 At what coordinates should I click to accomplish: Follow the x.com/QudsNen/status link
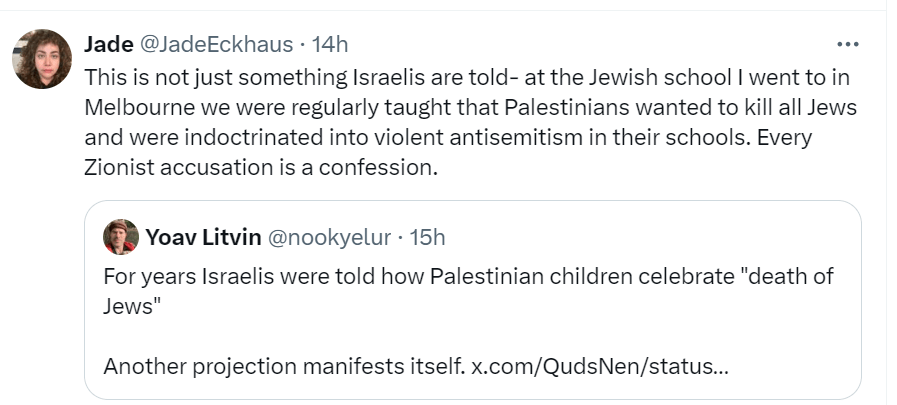[x=600, y=366]
